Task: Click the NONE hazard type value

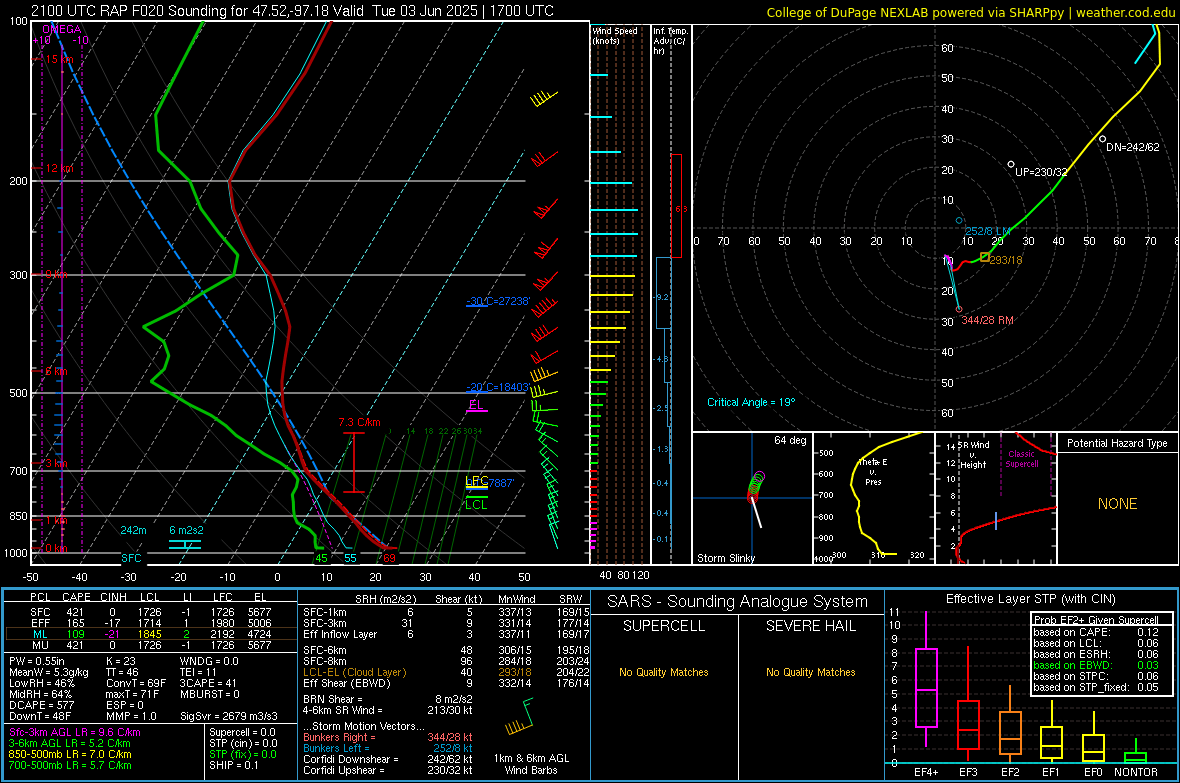Action: coord(1117,504)
